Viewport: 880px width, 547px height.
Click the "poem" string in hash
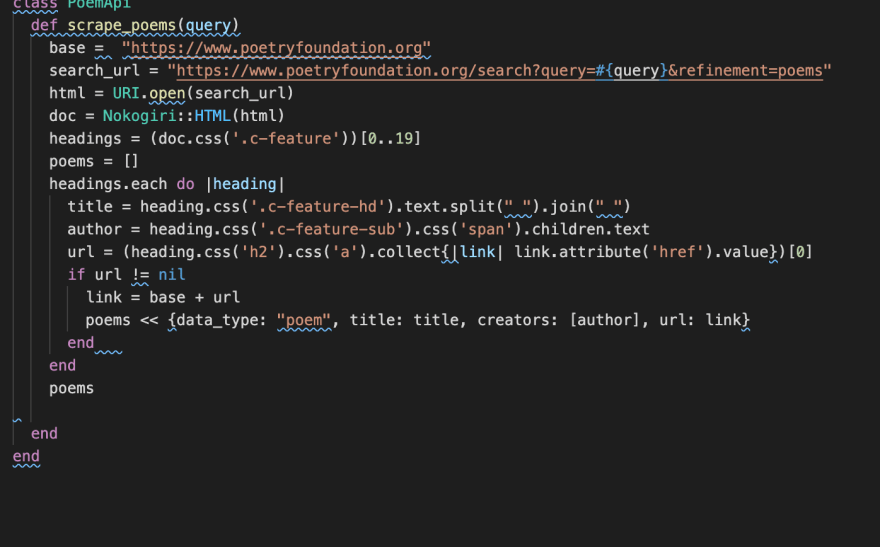click(x=304, y=320)
